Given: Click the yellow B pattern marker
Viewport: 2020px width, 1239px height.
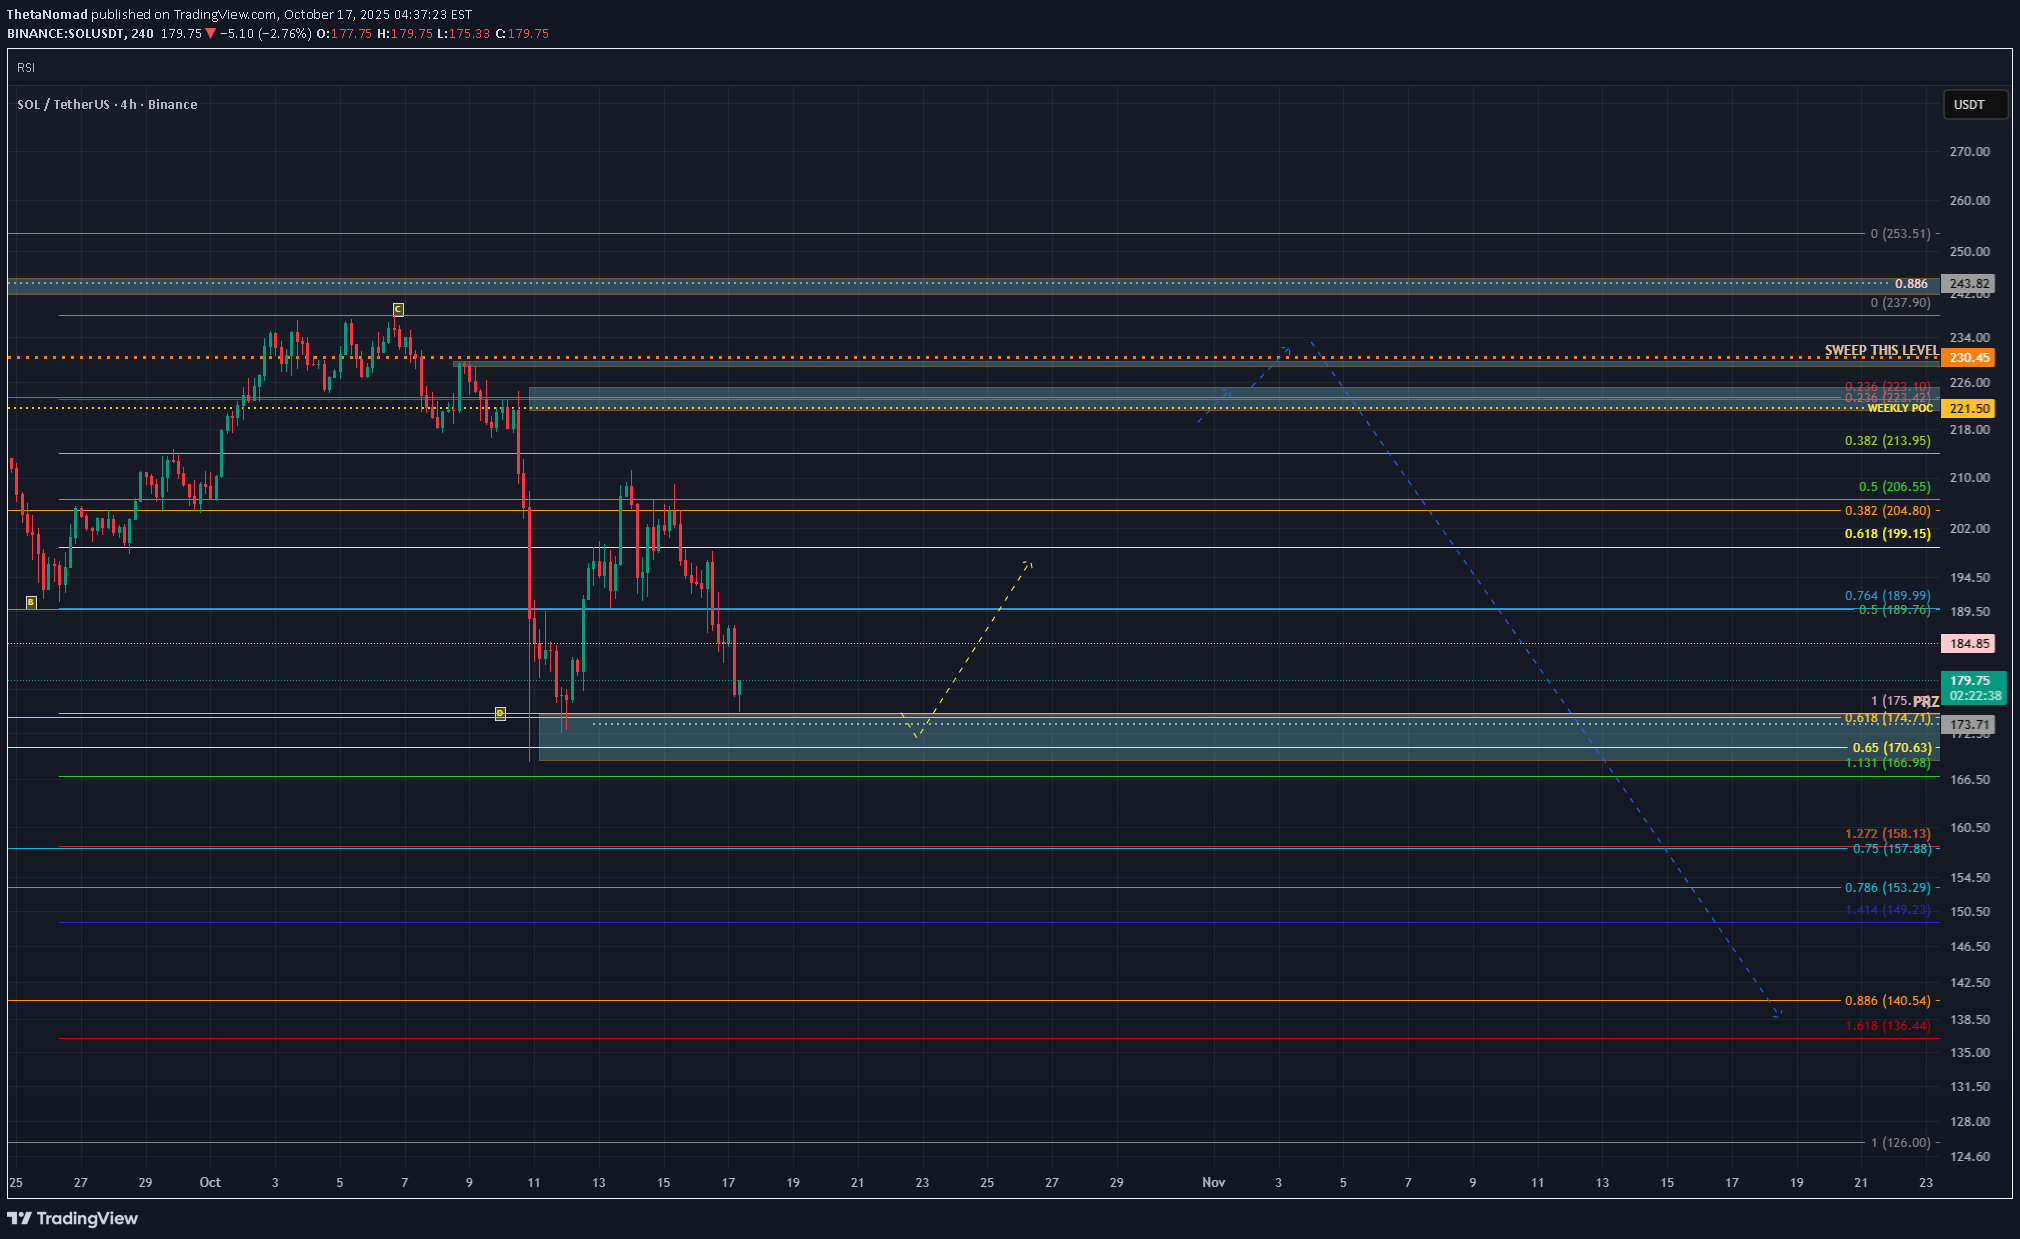Looking at the screenshot, I should pos(31,602).
